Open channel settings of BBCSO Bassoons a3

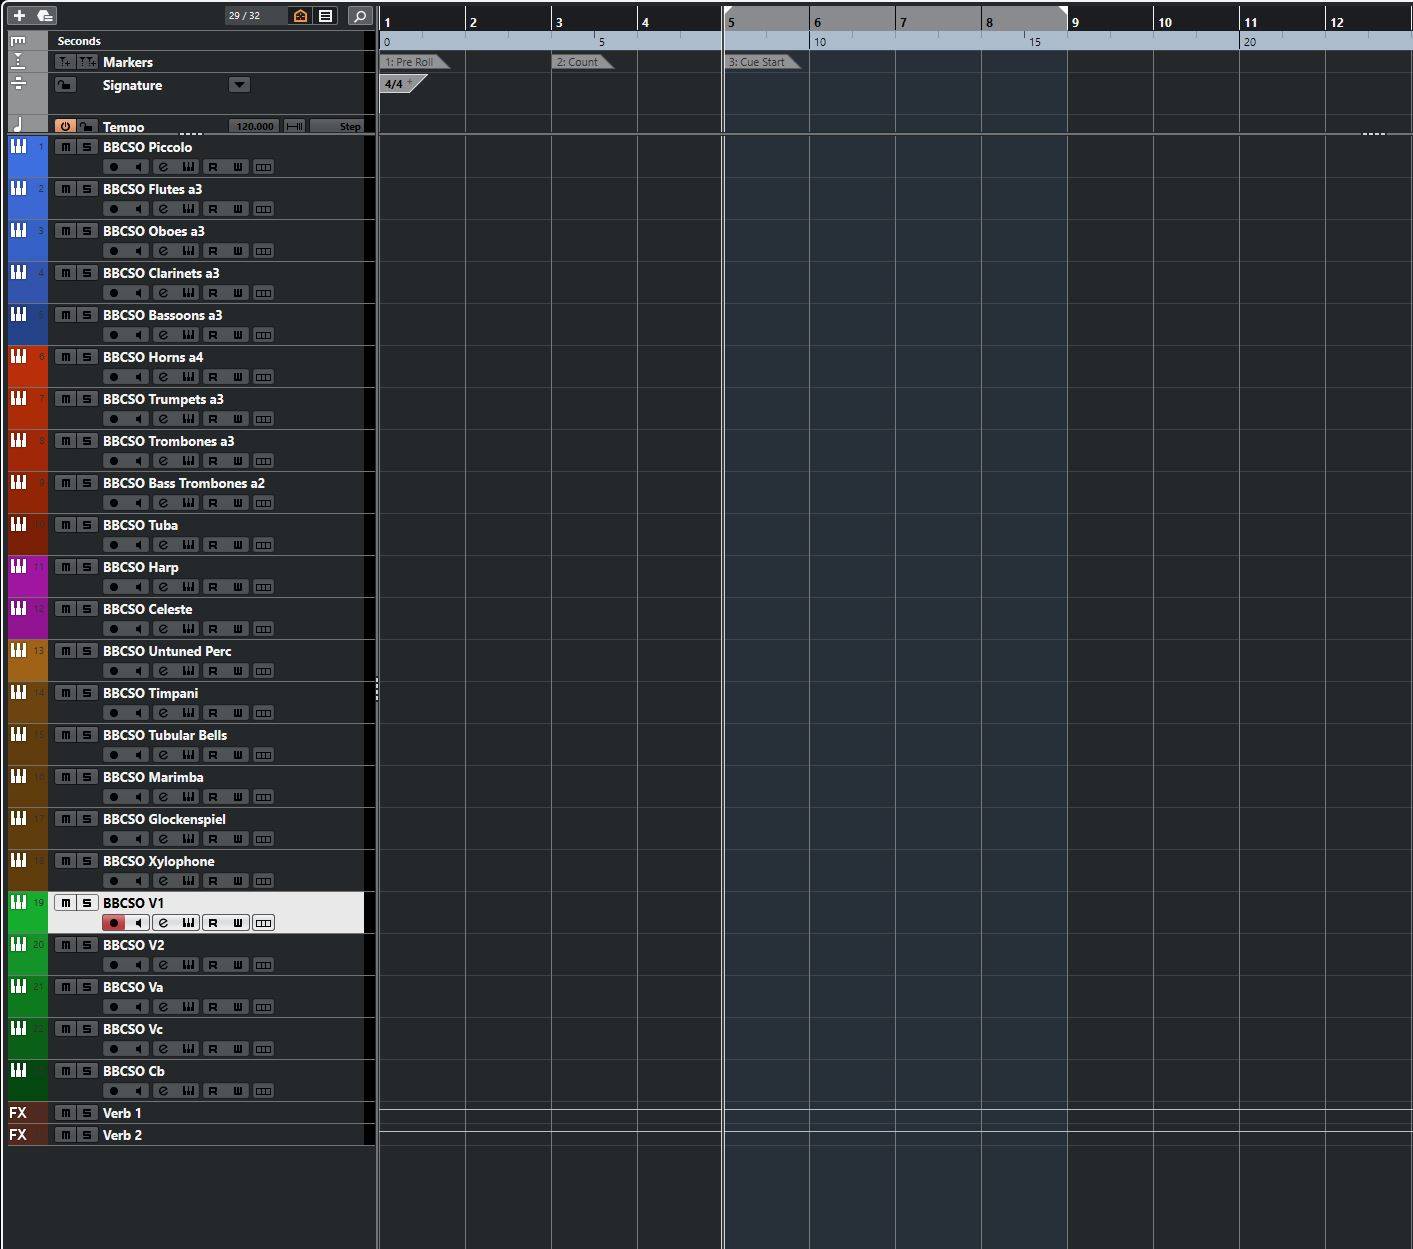point(163,335)
